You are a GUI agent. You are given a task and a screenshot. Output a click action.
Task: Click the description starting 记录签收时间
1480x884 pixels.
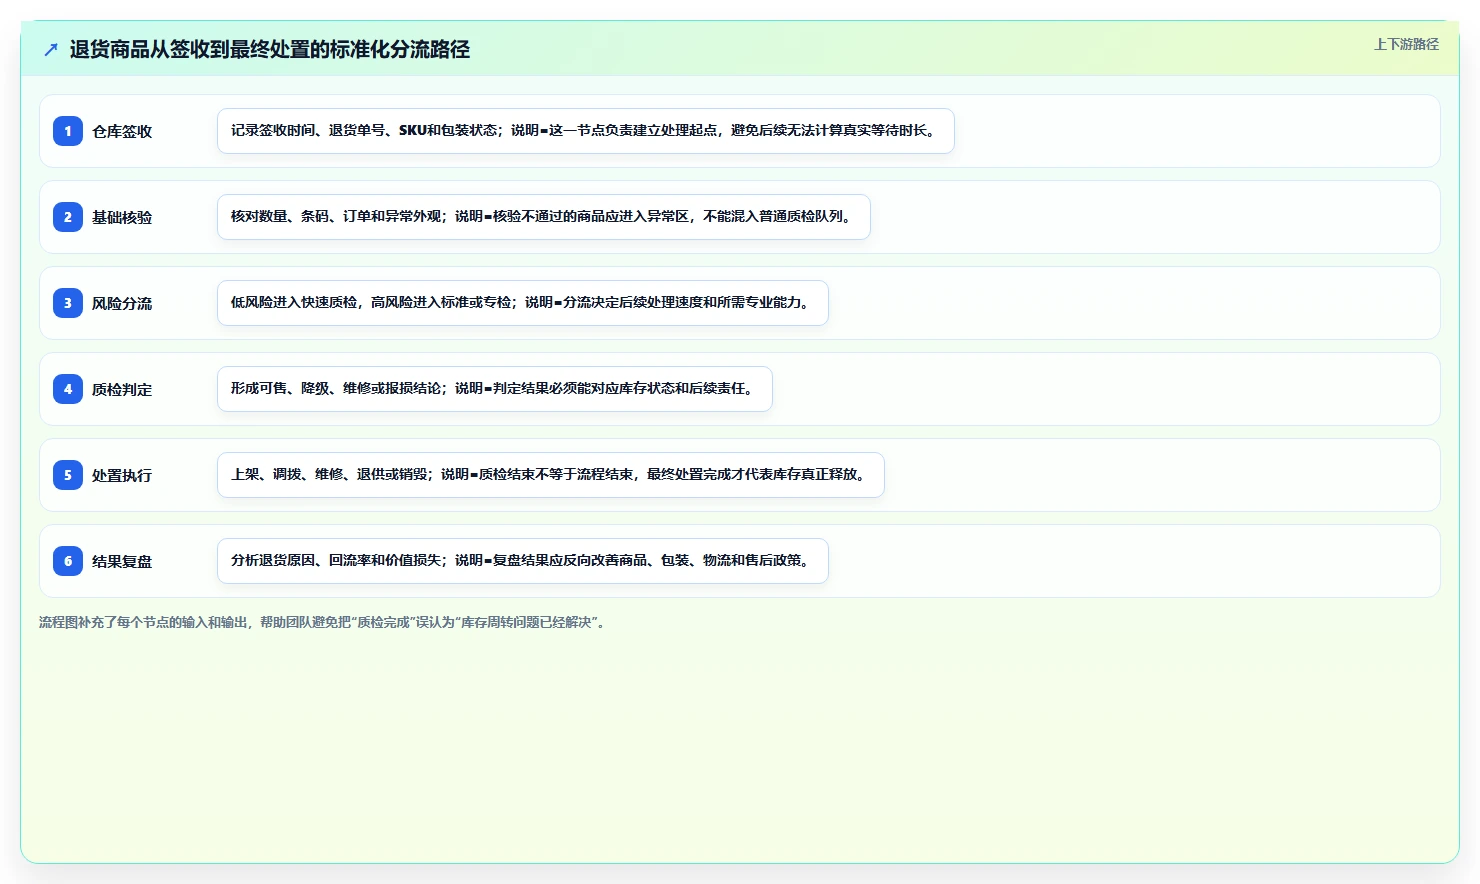tap(586, 131)
